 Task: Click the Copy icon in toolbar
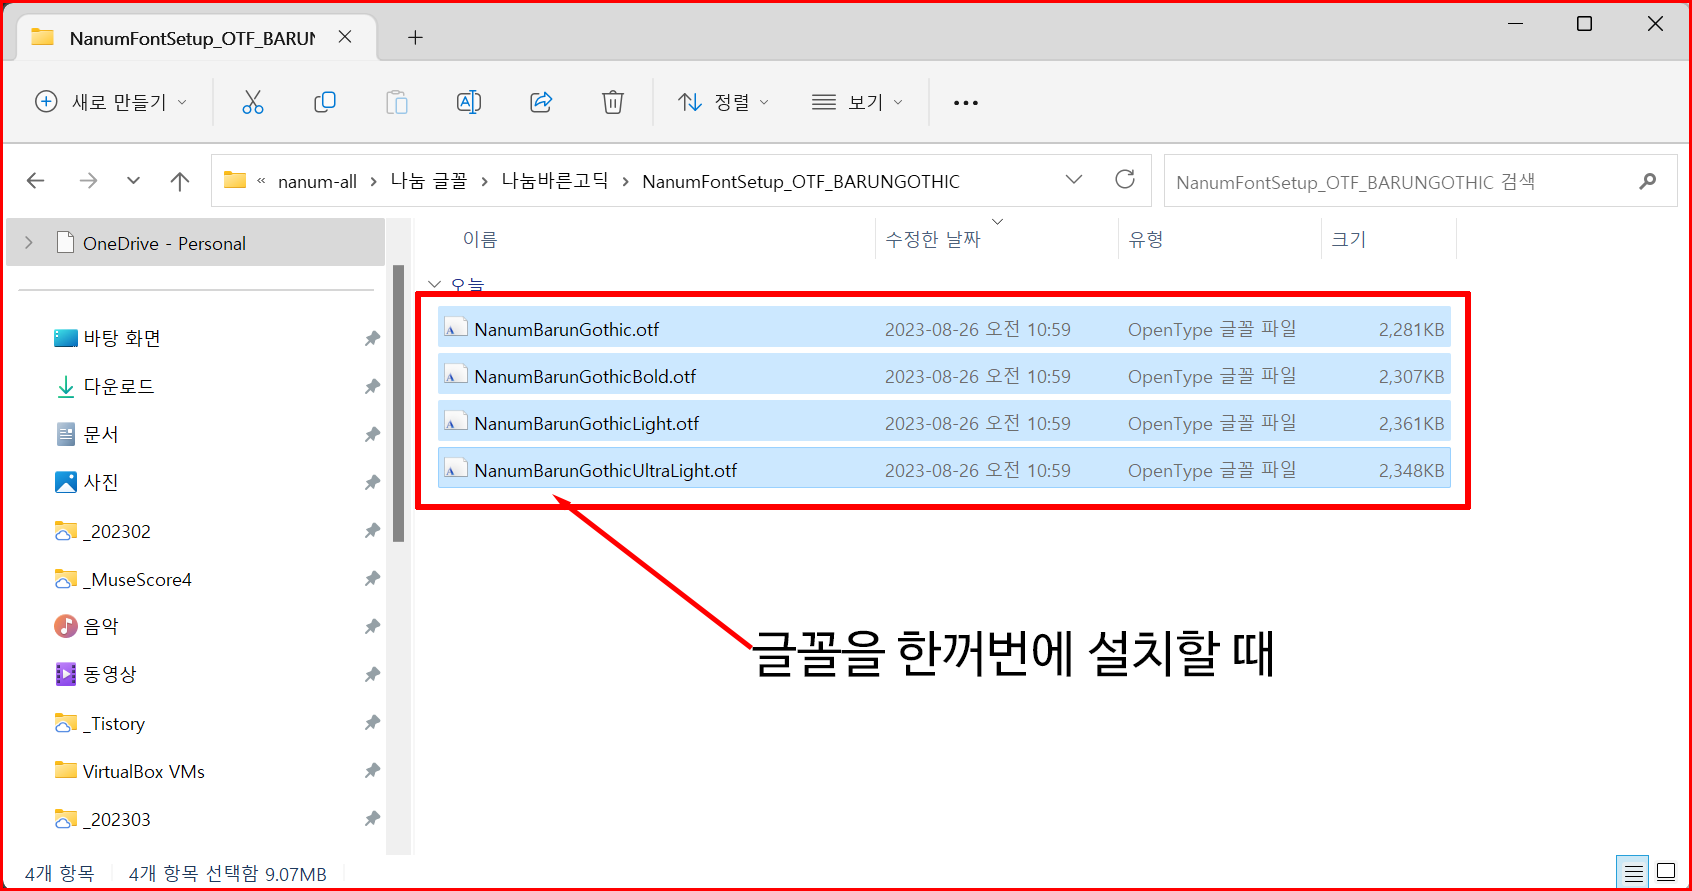(x=325, y=102)
